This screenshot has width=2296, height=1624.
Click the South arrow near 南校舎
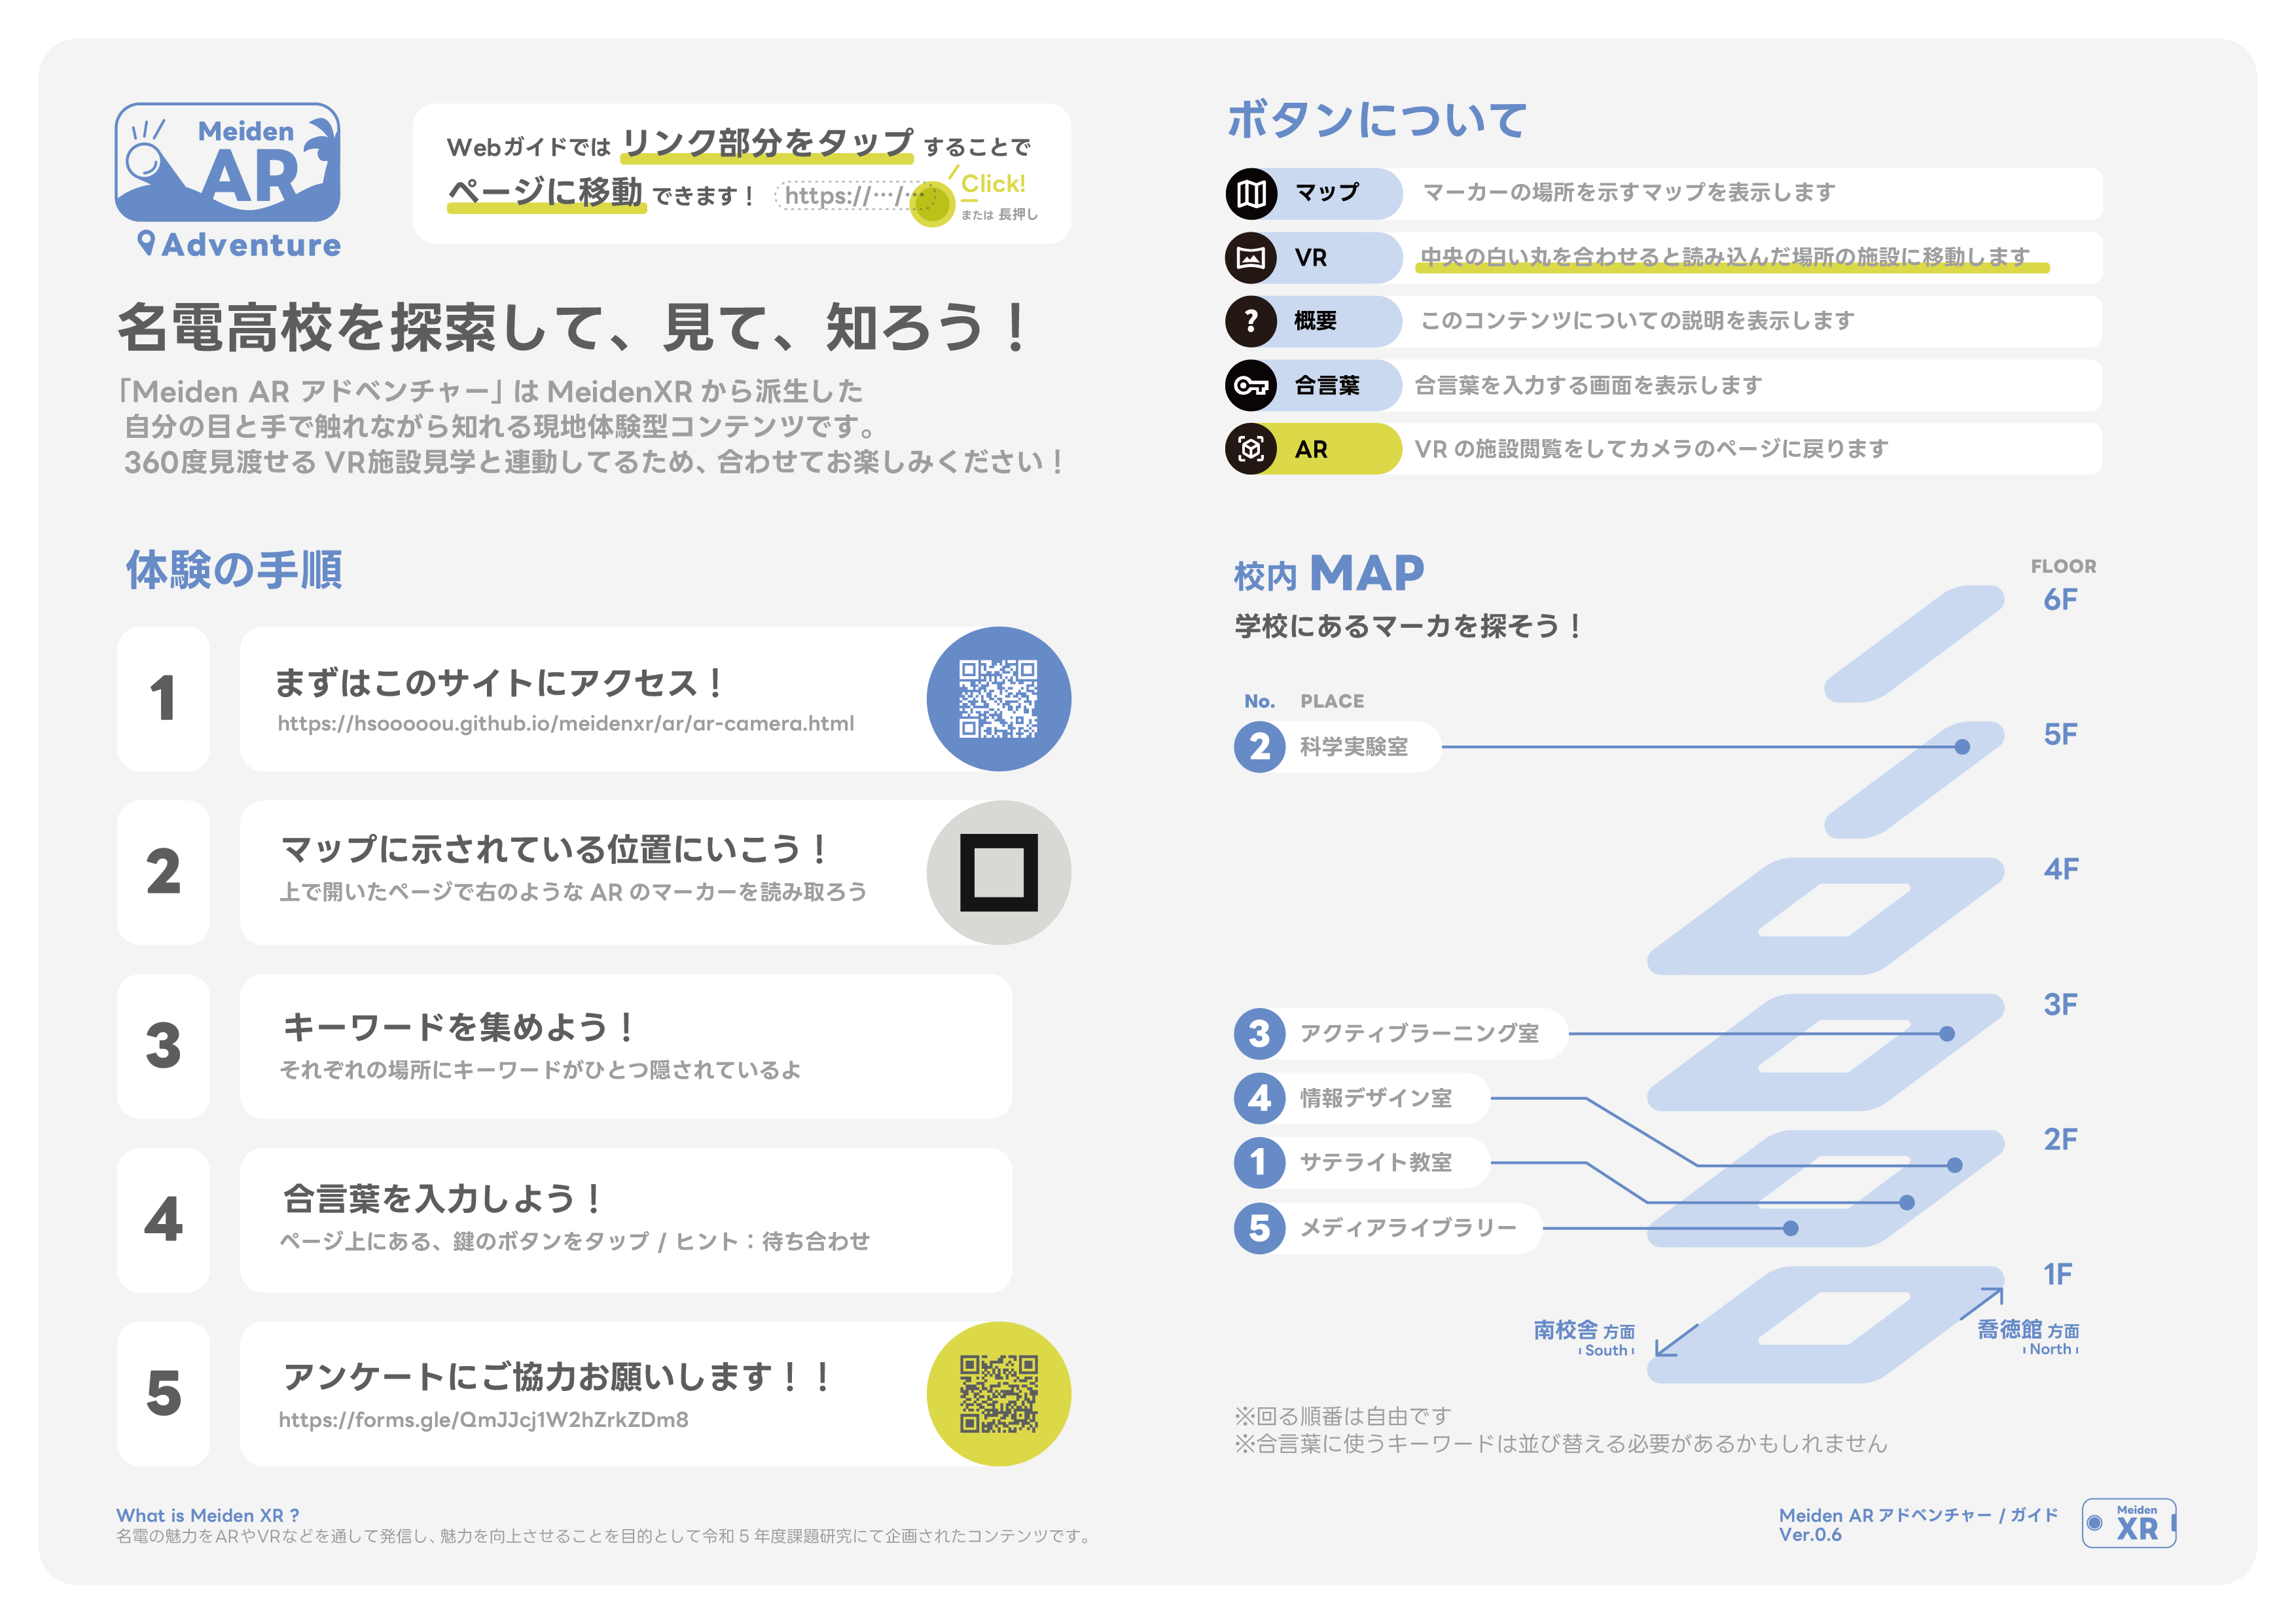point(1677,1340)
